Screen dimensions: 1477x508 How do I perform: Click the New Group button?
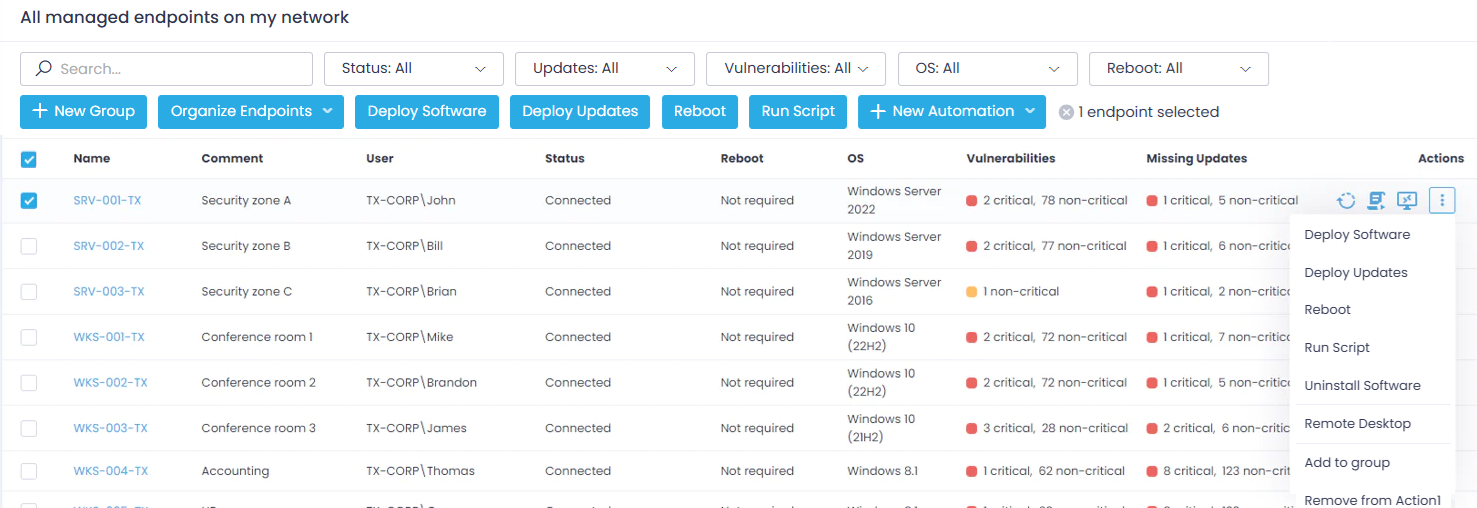tap(84, 112)
